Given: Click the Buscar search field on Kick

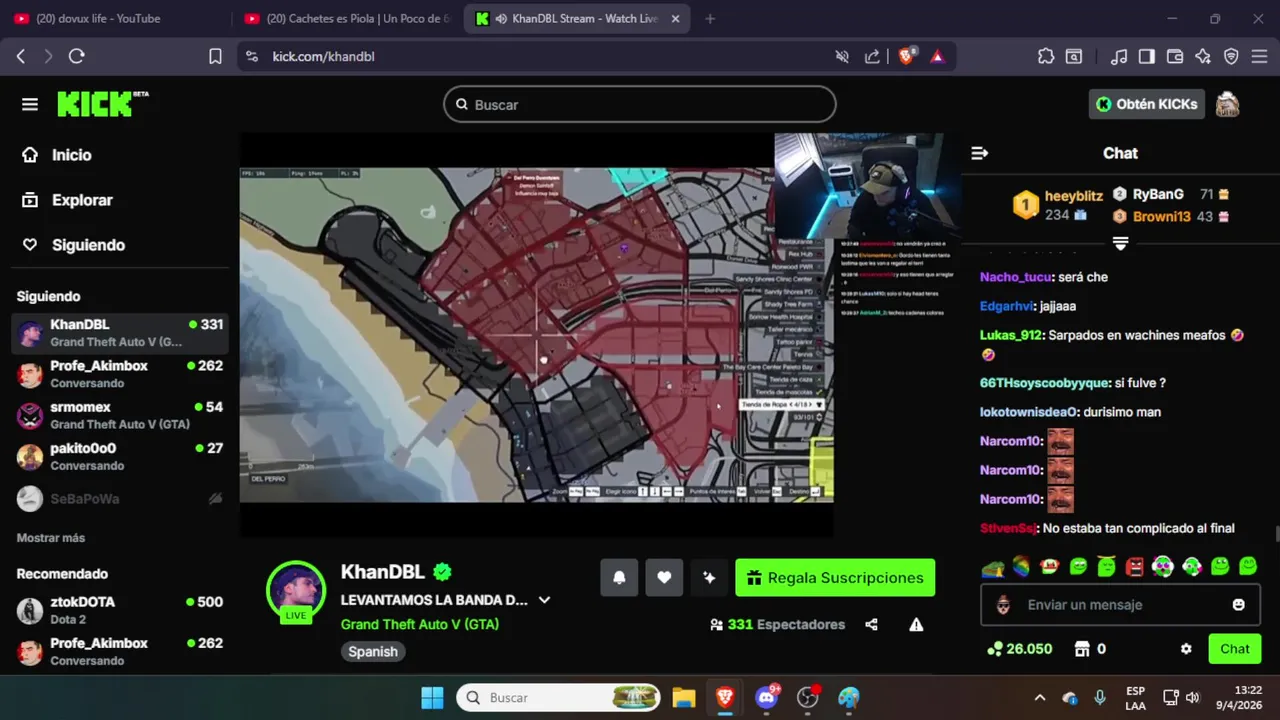Looking at the screenshot, I should click(x=639, y=104).
